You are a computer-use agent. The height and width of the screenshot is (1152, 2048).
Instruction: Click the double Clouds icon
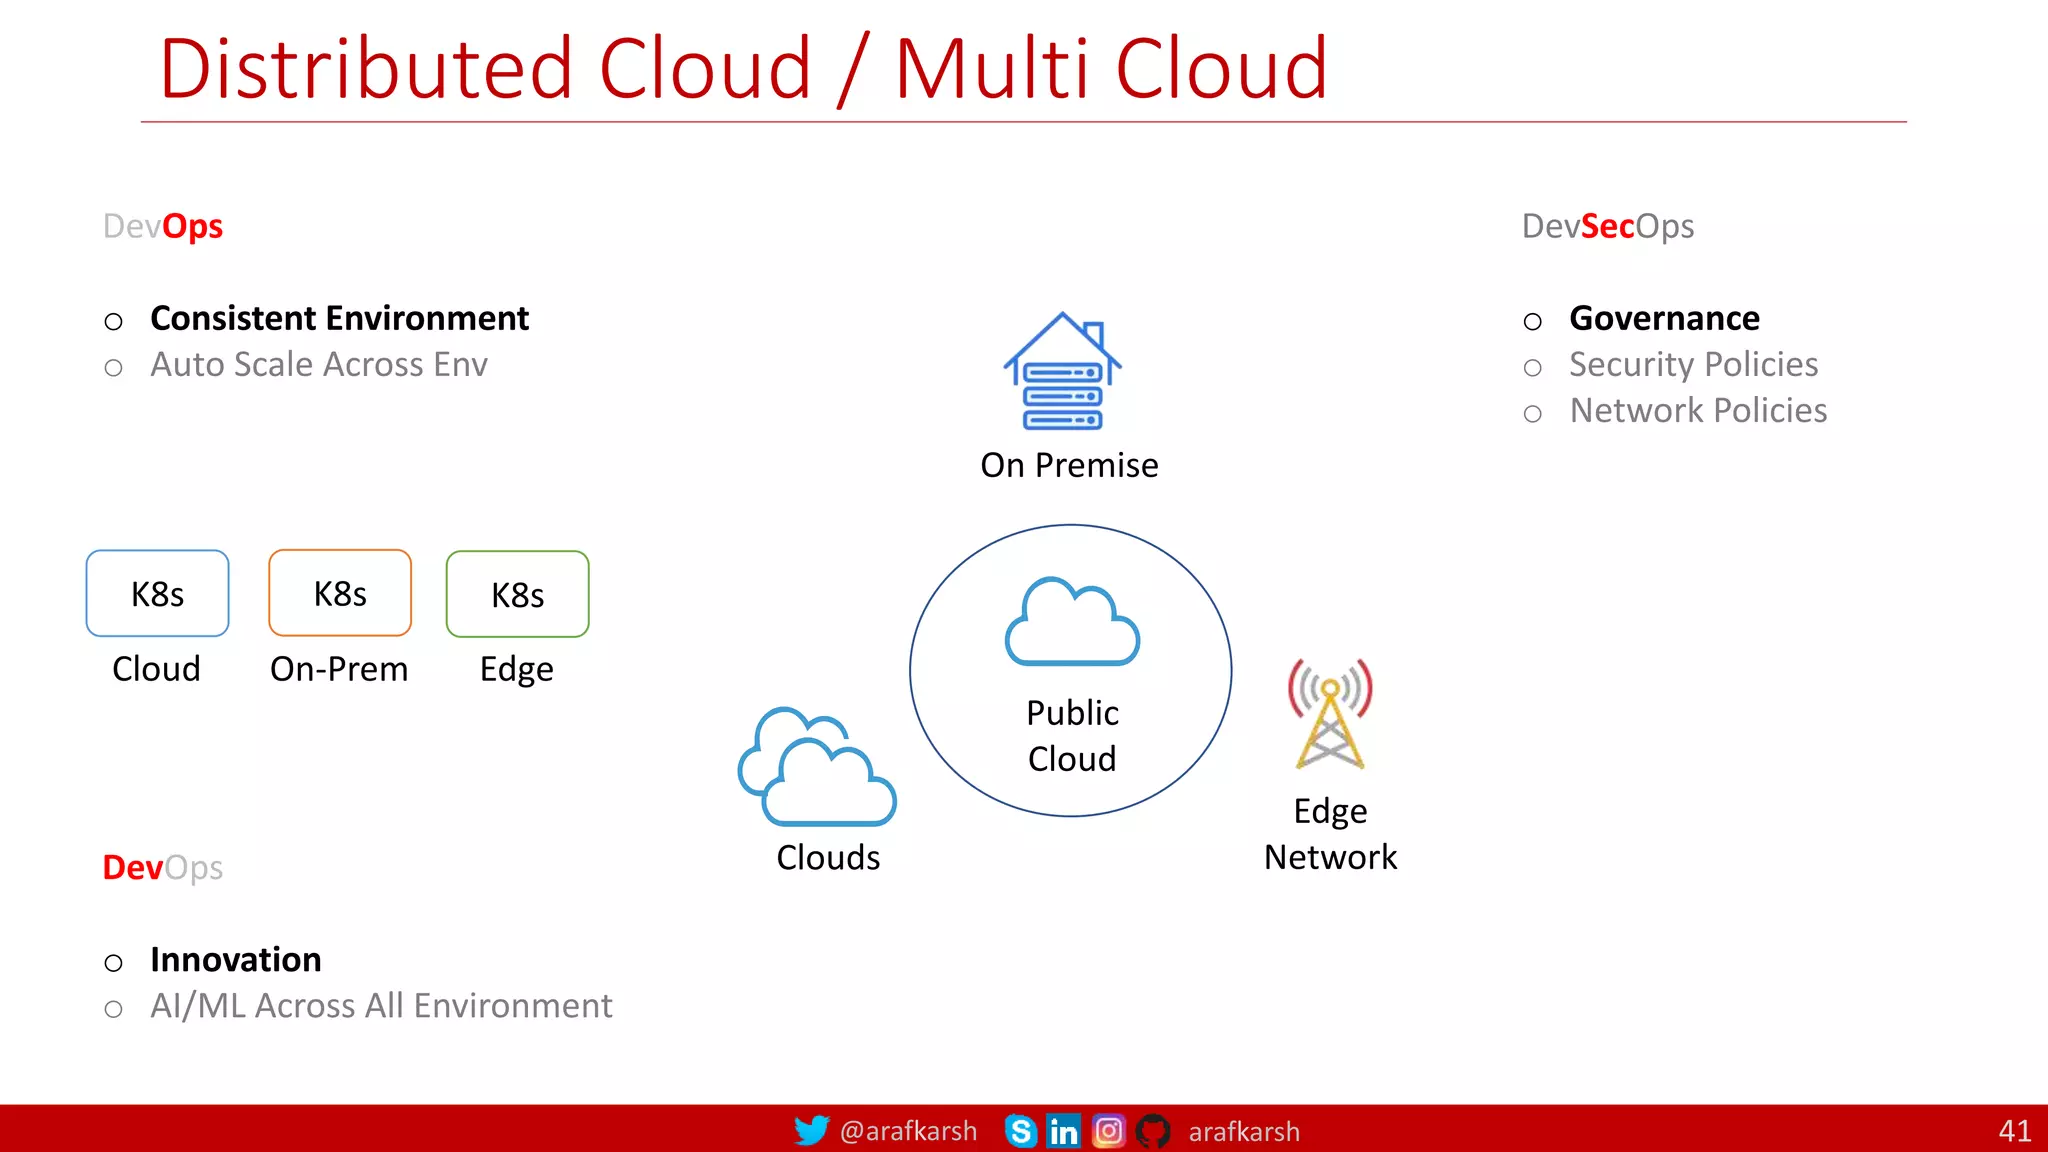817,767
